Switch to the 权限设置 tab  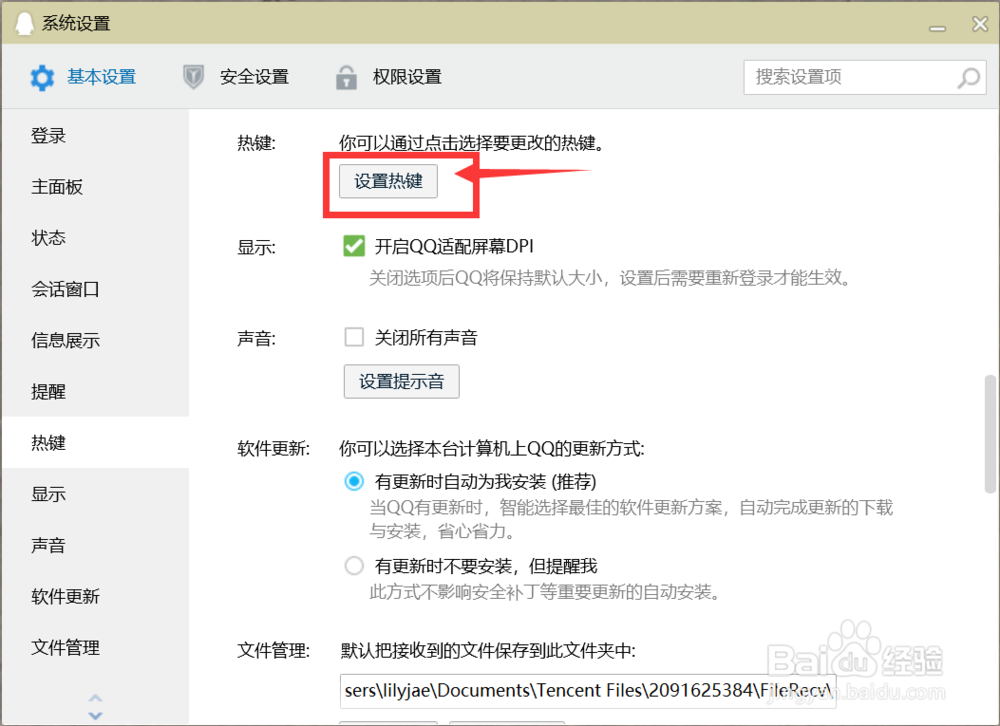coord(389,77)
